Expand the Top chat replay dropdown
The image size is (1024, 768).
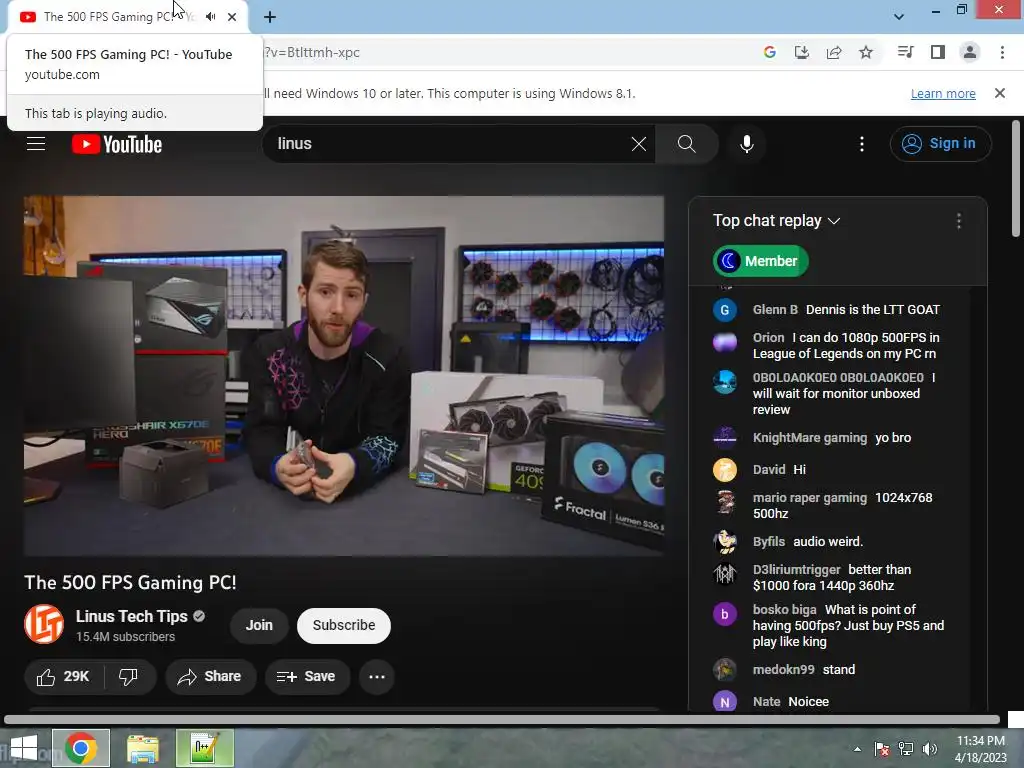pos(776,221)
